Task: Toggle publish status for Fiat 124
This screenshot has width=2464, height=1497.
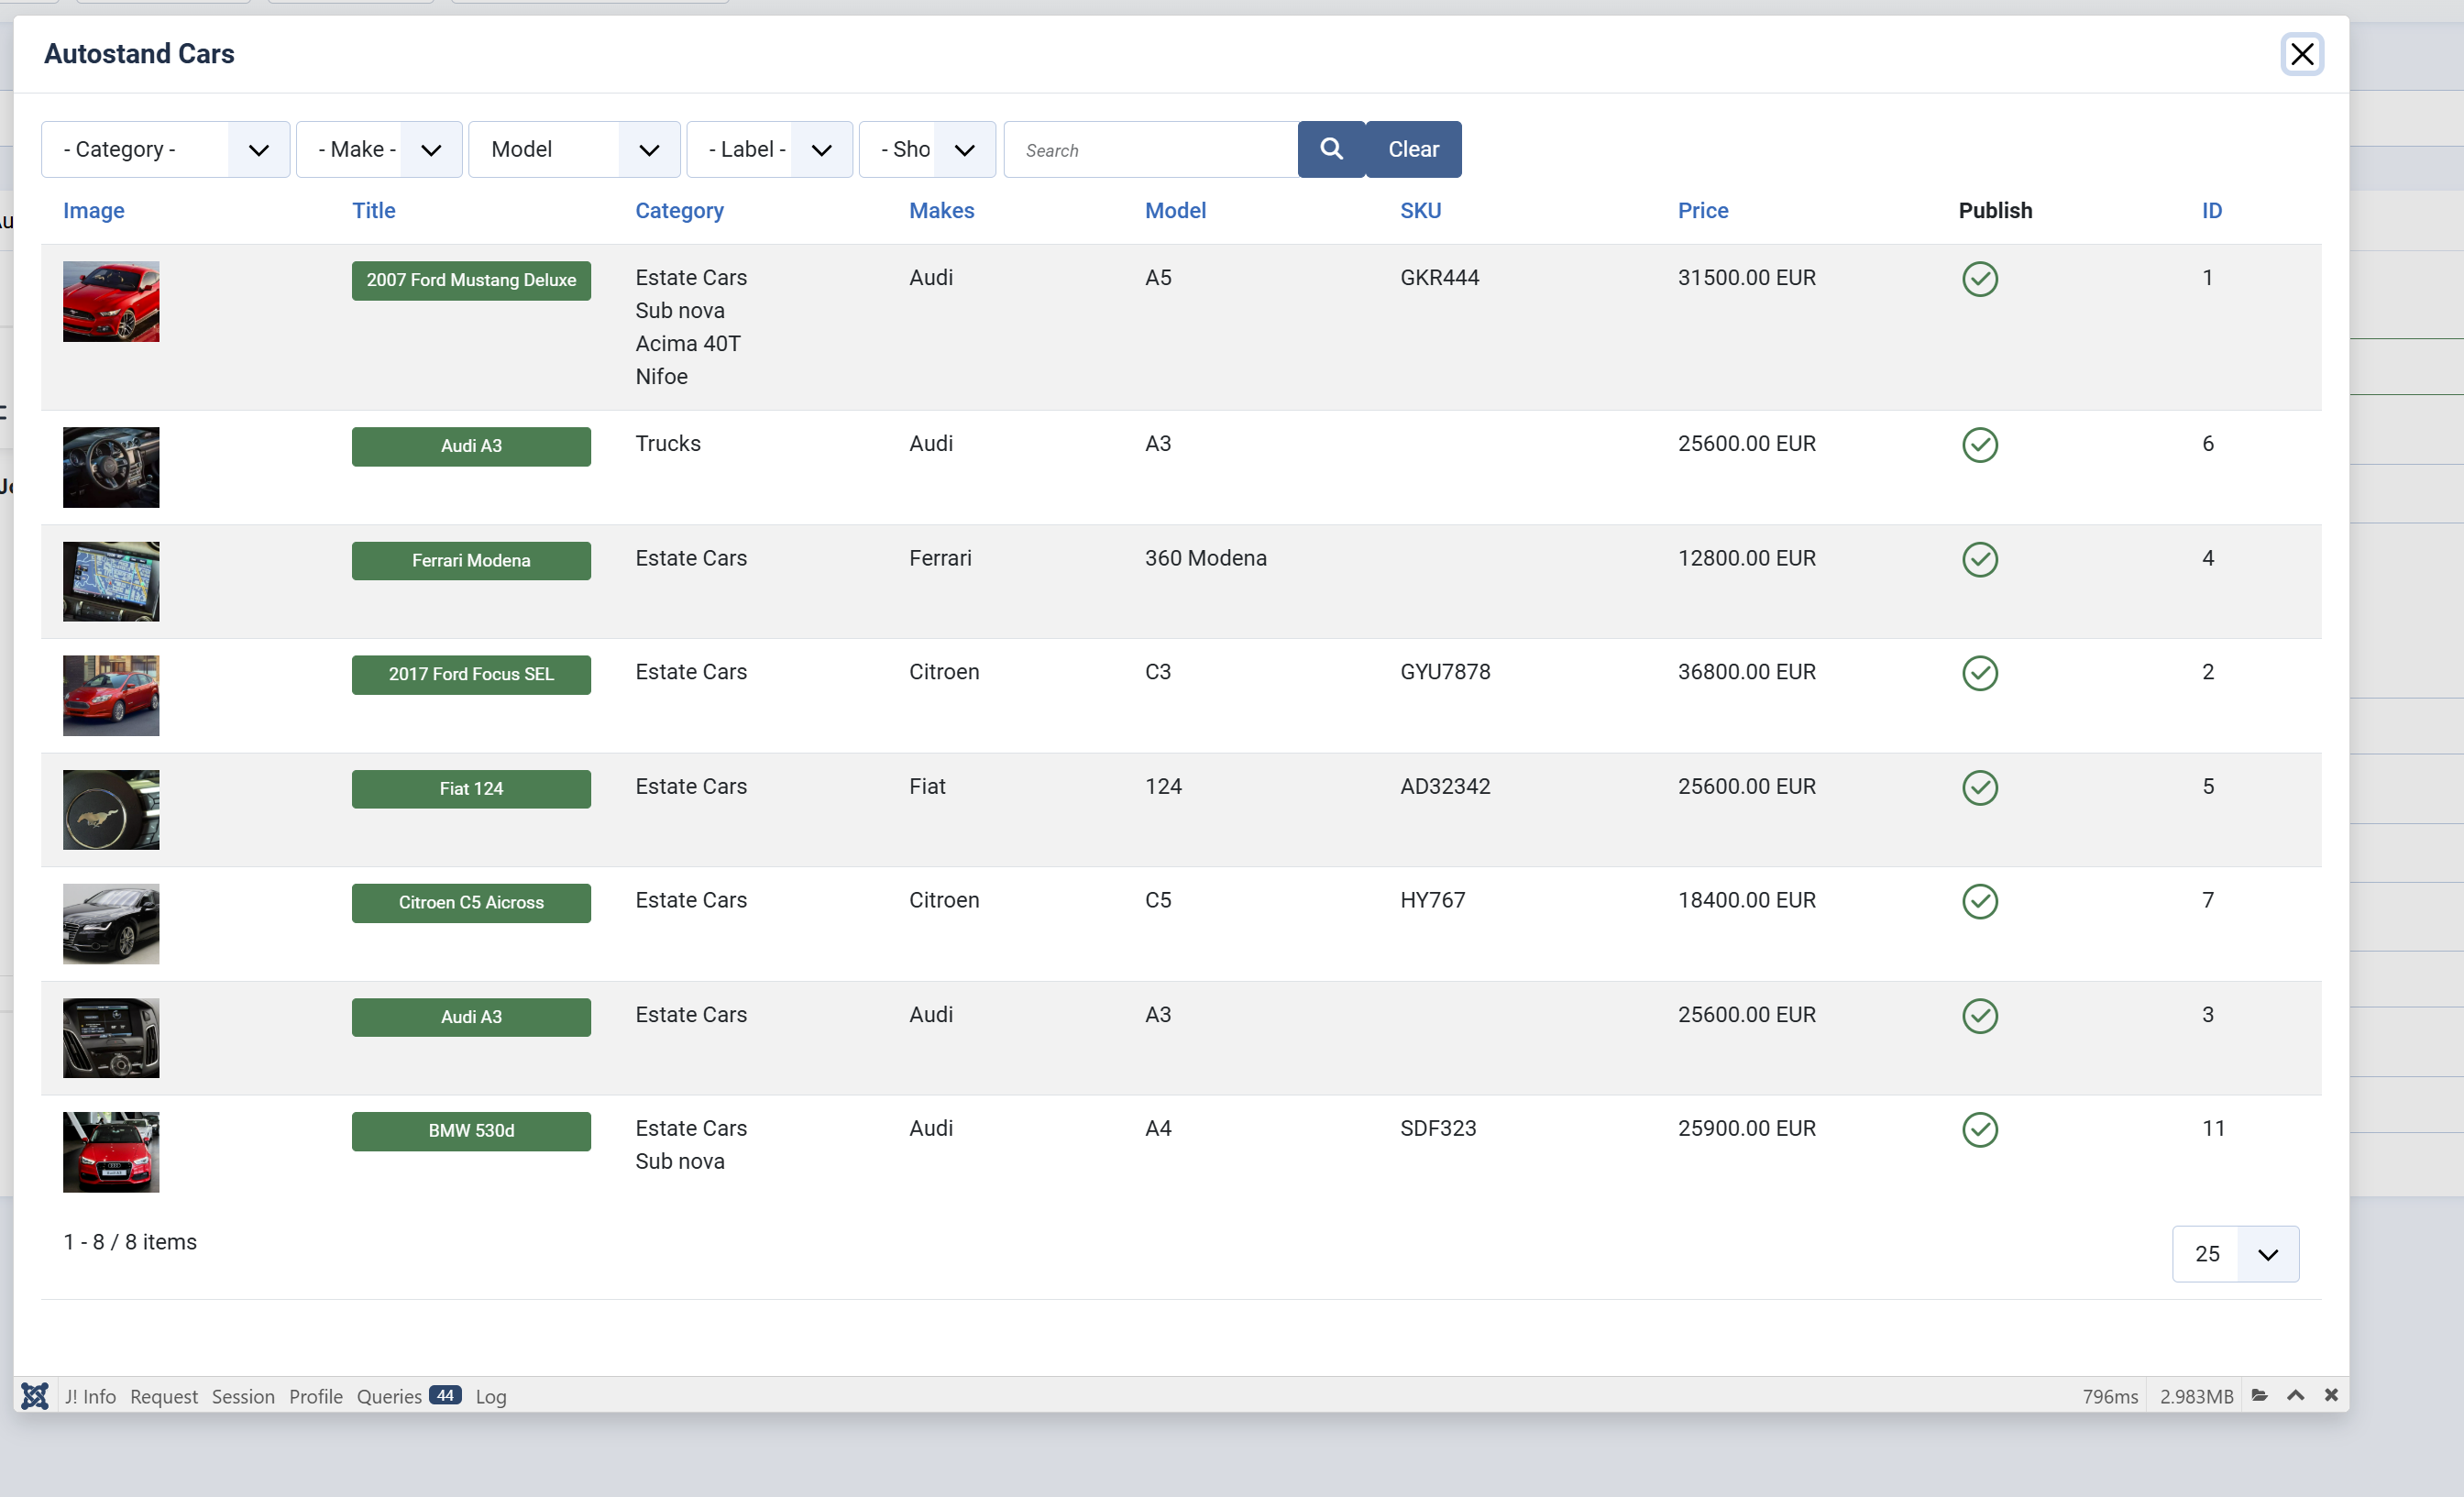Action: (x=1980, y=788)
